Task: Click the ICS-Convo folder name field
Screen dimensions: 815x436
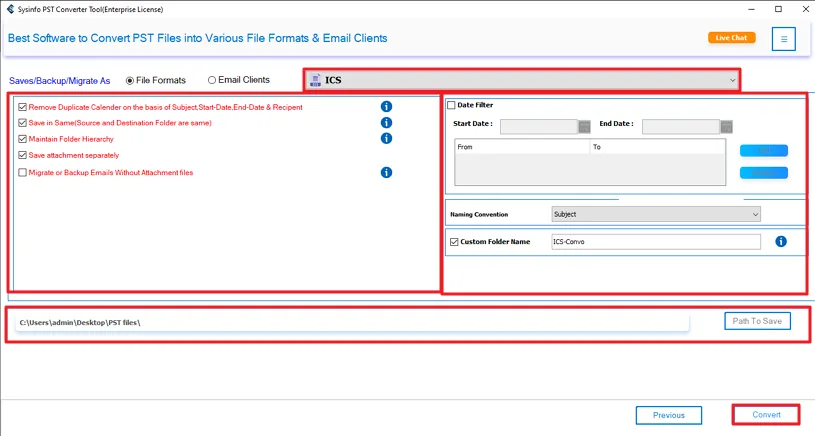Action: click(x=656, y=242)
